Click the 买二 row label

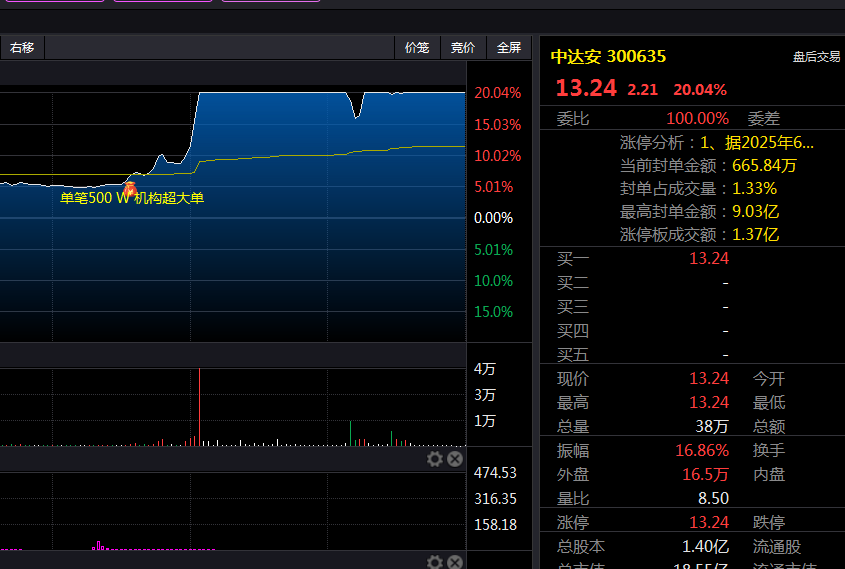tap(572, 283)
